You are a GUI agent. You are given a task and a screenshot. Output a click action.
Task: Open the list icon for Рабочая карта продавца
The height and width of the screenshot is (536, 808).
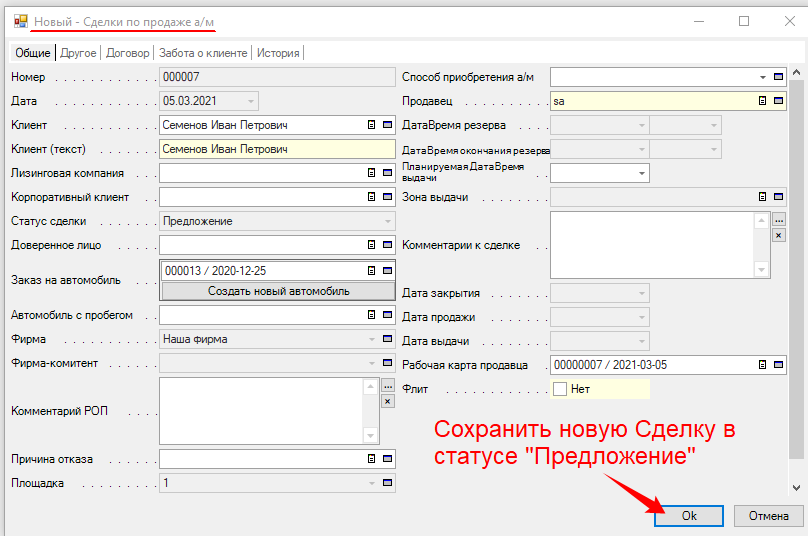click(762, 364)
